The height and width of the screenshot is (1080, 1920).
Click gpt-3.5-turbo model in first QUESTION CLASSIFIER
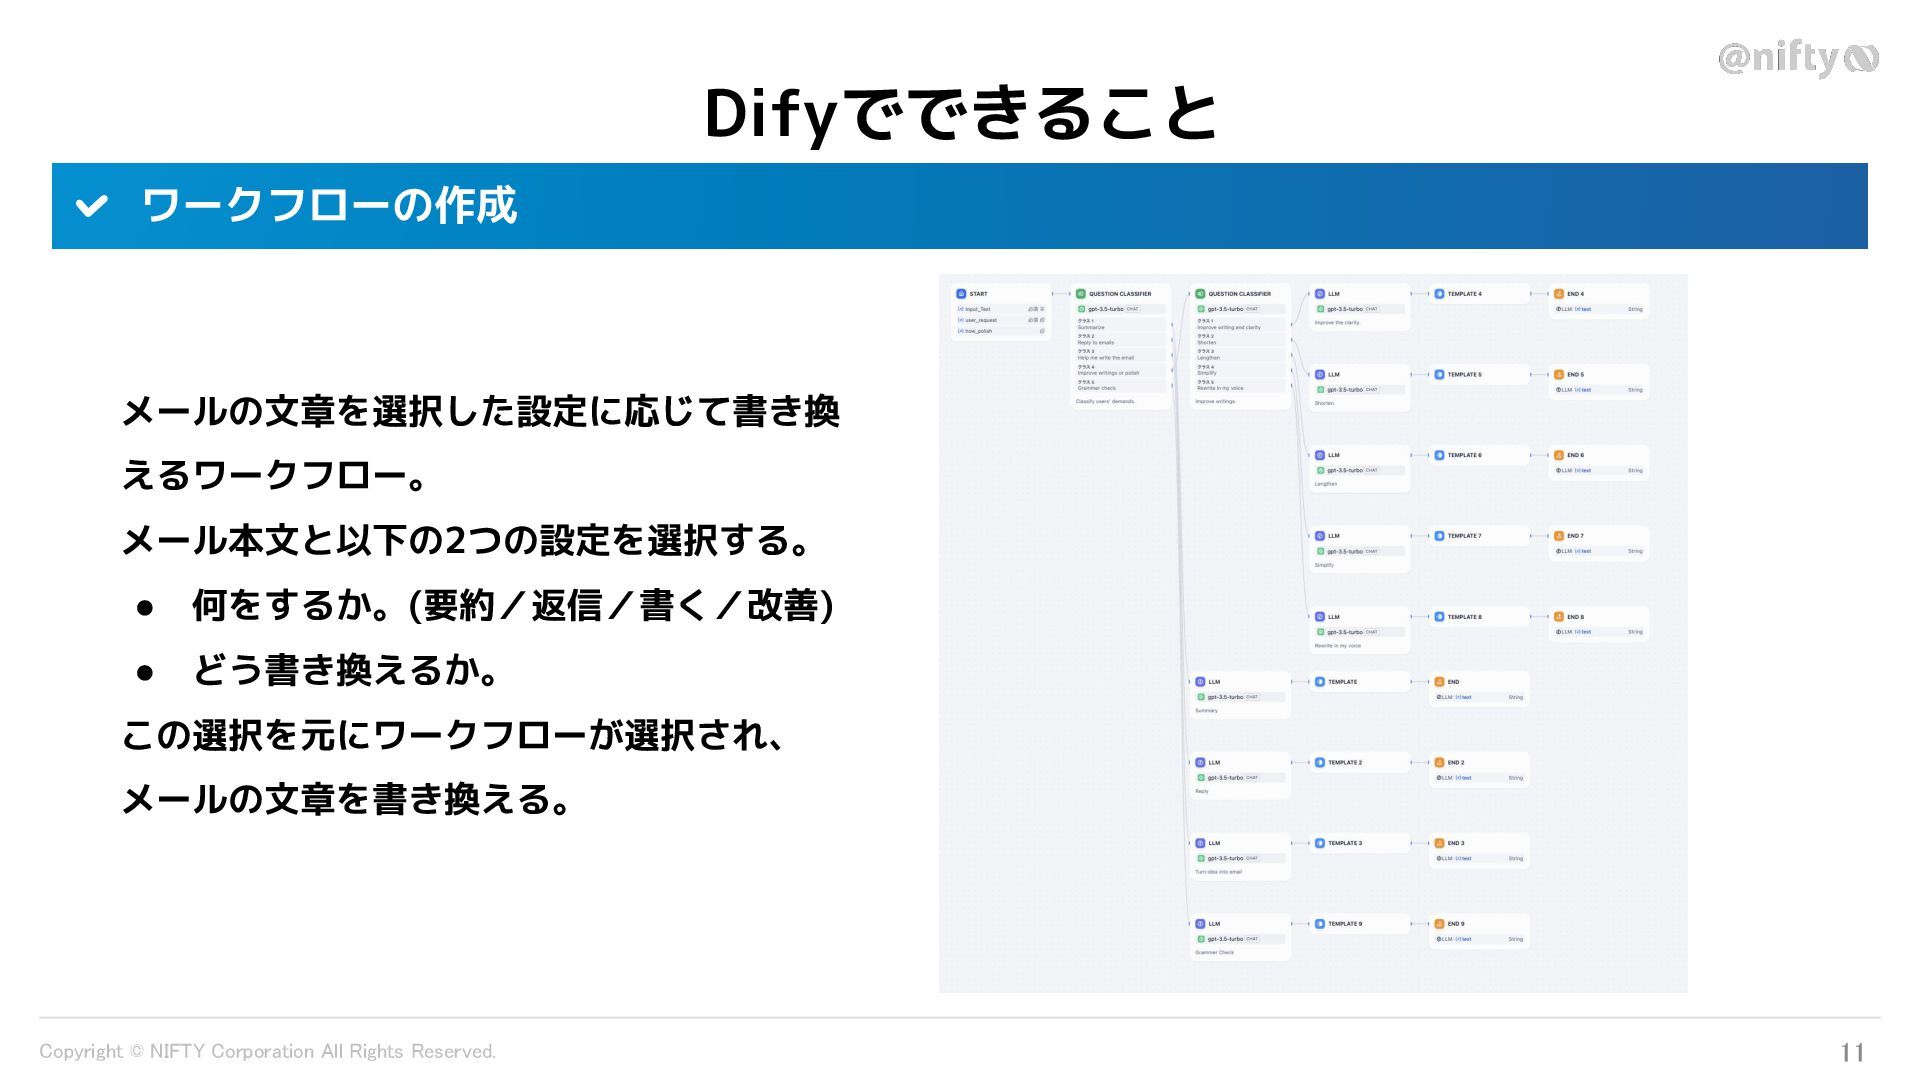(1105, 309)
